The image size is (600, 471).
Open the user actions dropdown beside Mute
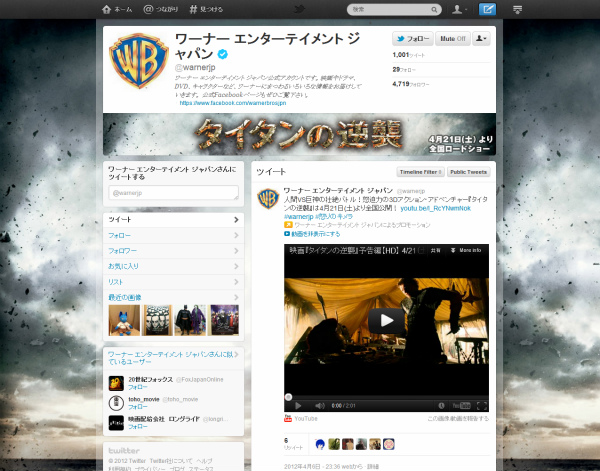point(481,39)
